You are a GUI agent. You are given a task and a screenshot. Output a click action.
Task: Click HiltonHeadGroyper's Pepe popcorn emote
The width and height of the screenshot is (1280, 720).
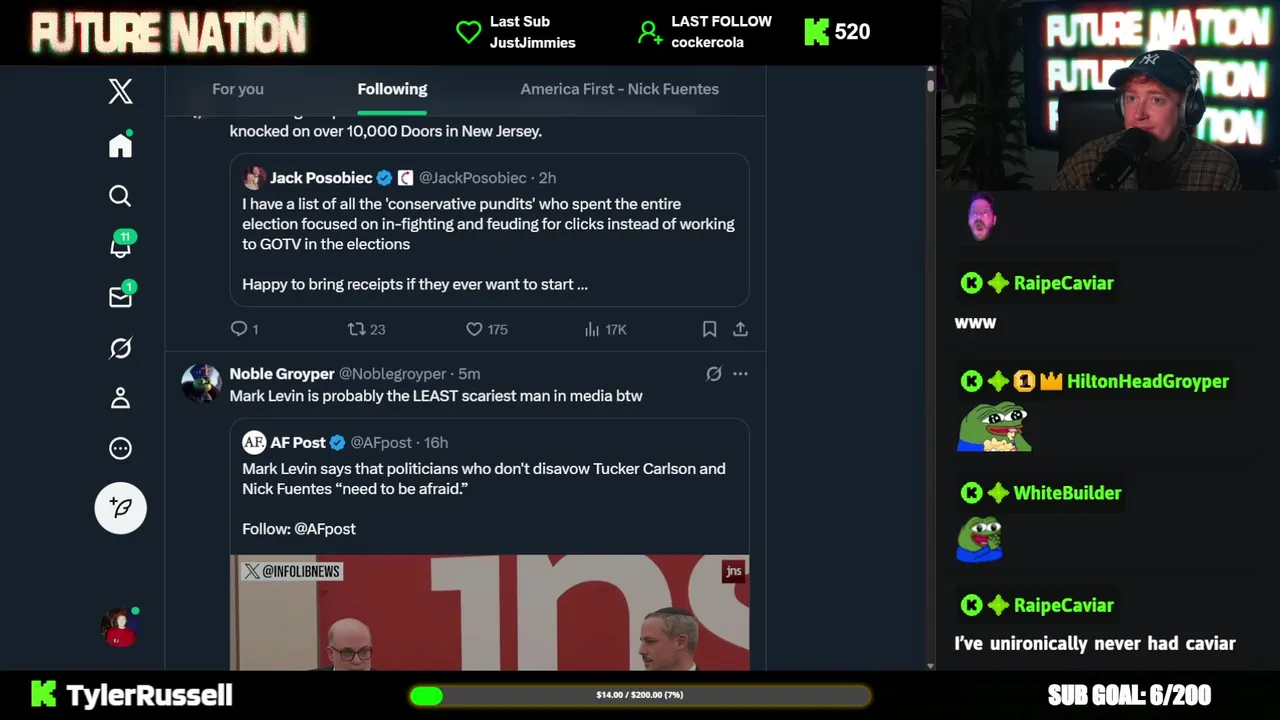[994, 427]
